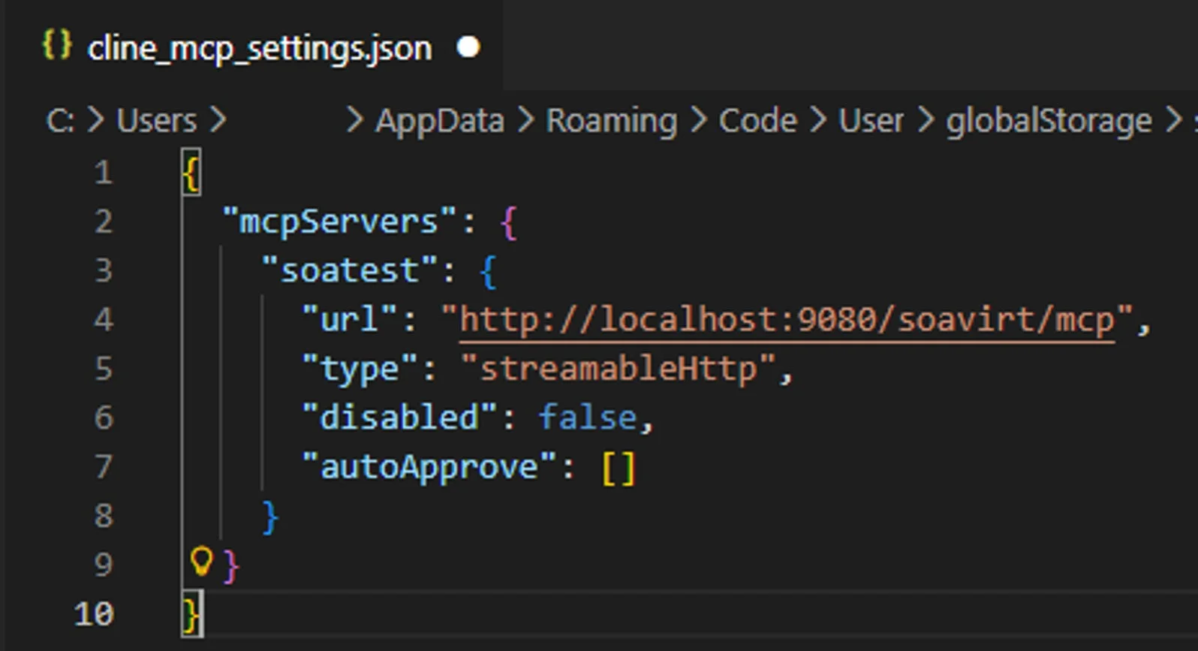Viewport: 1198px width, 651px height.
Task: Click line number 4 in the gutter
Action: point(103,318)
